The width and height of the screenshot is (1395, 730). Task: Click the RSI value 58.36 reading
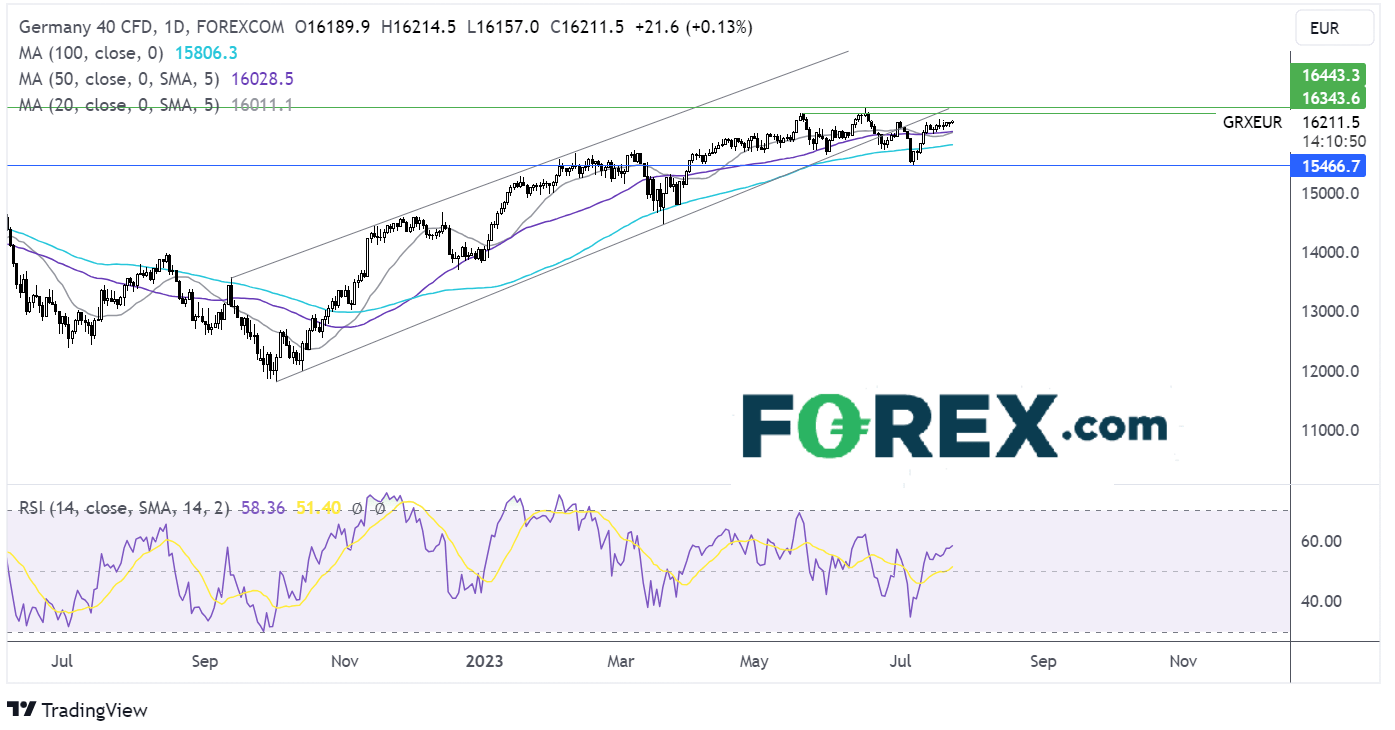point(263,508)
